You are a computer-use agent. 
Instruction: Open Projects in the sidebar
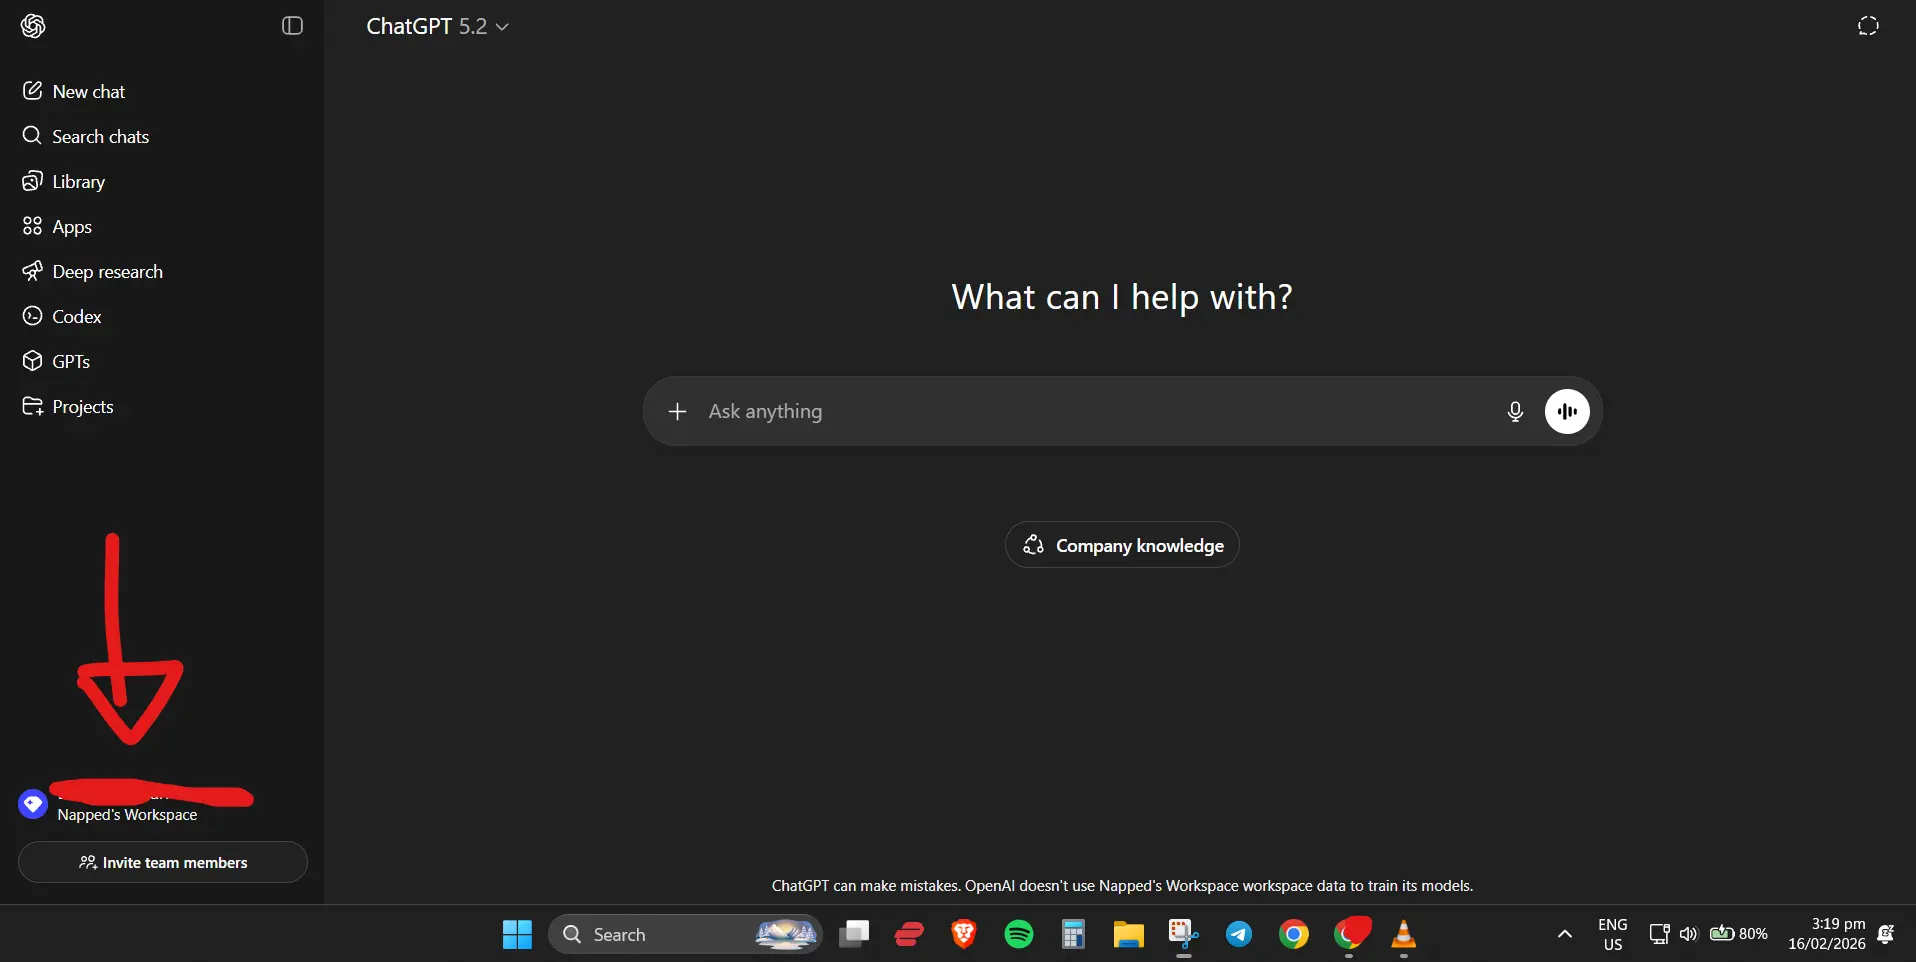[162, 406]
